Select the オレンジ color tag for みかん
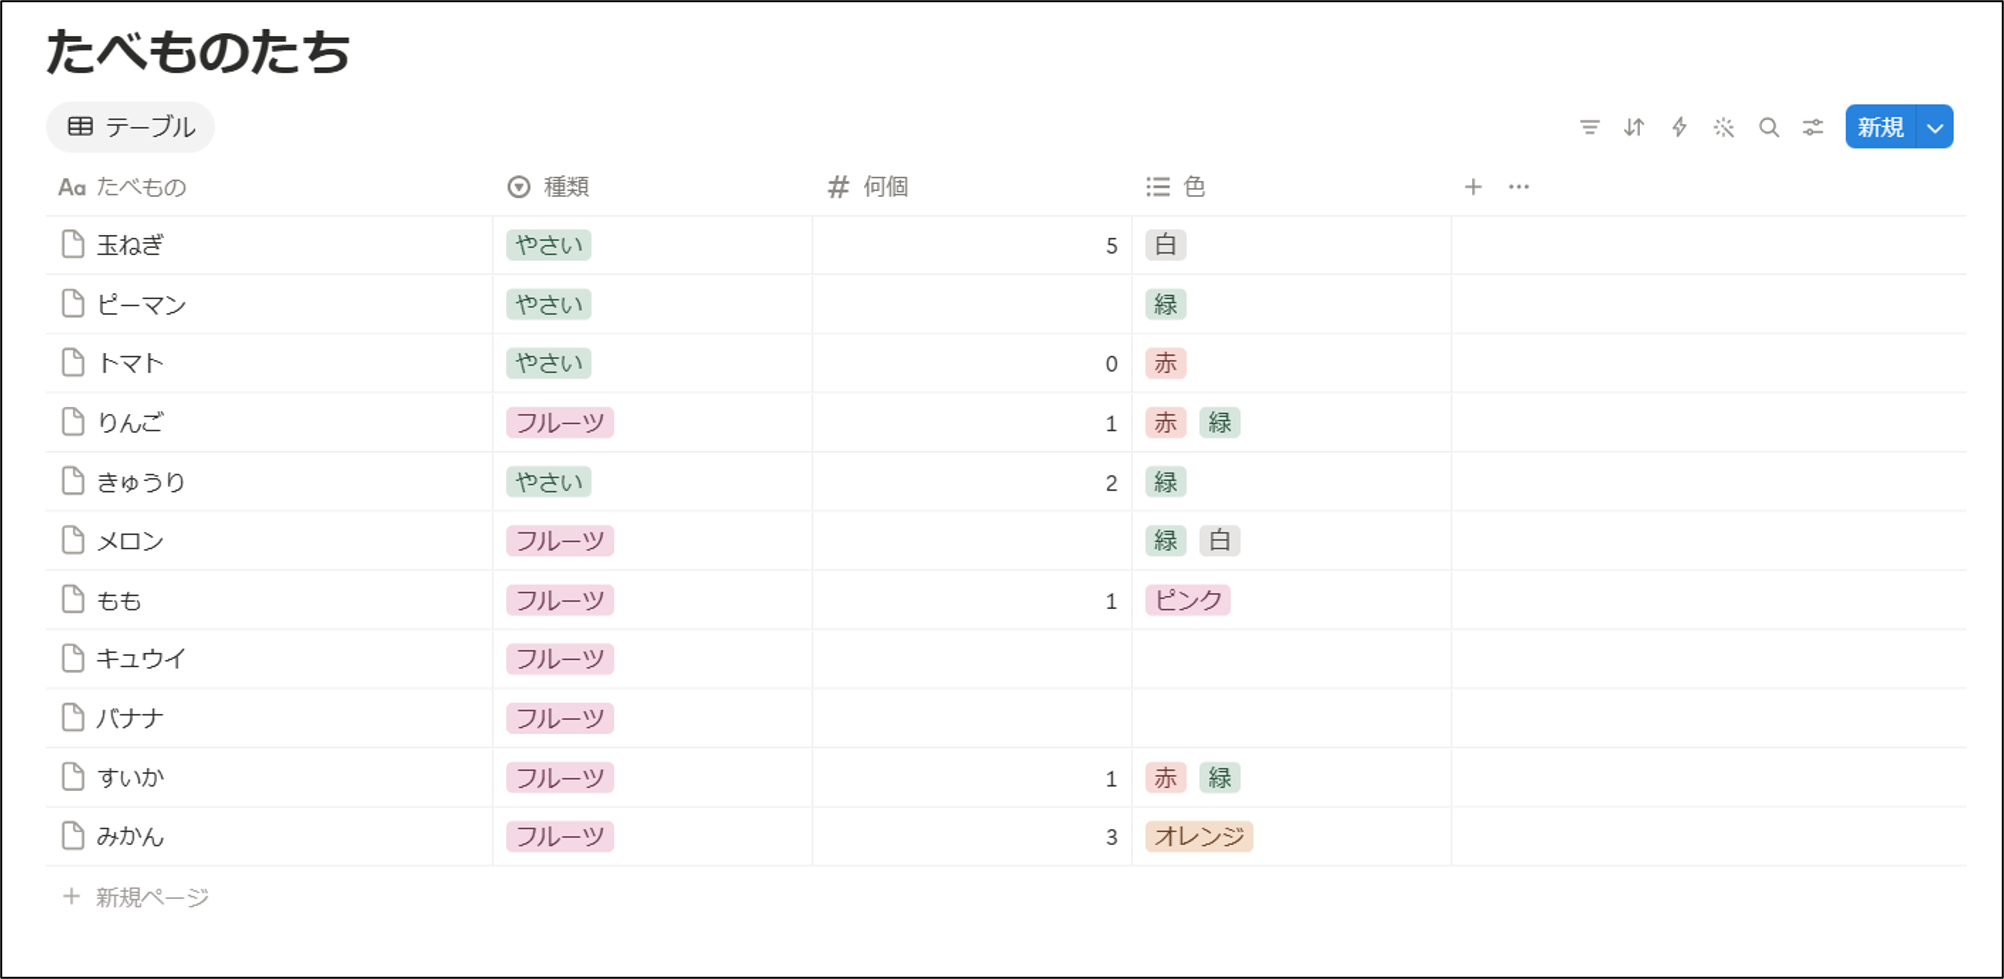 [x=1199, y=836]
